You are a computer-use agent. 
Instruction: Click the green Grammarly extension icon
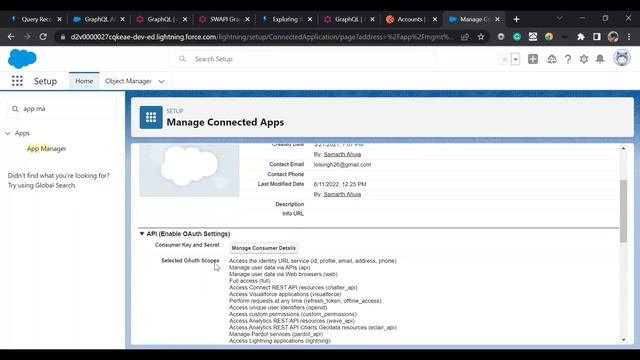pos(517,37)
